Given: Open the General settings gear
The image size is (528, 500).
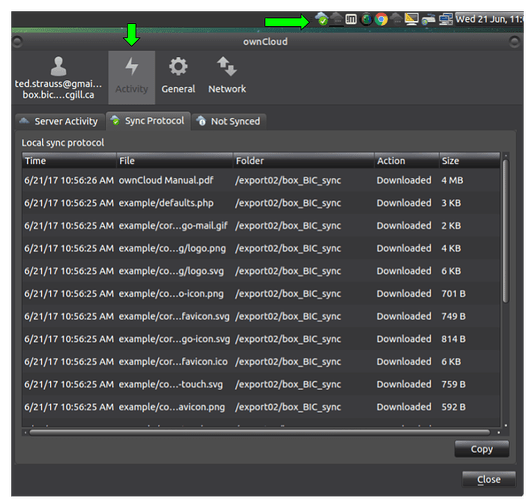Looking at the screenshot, I should tap(178, 76).
